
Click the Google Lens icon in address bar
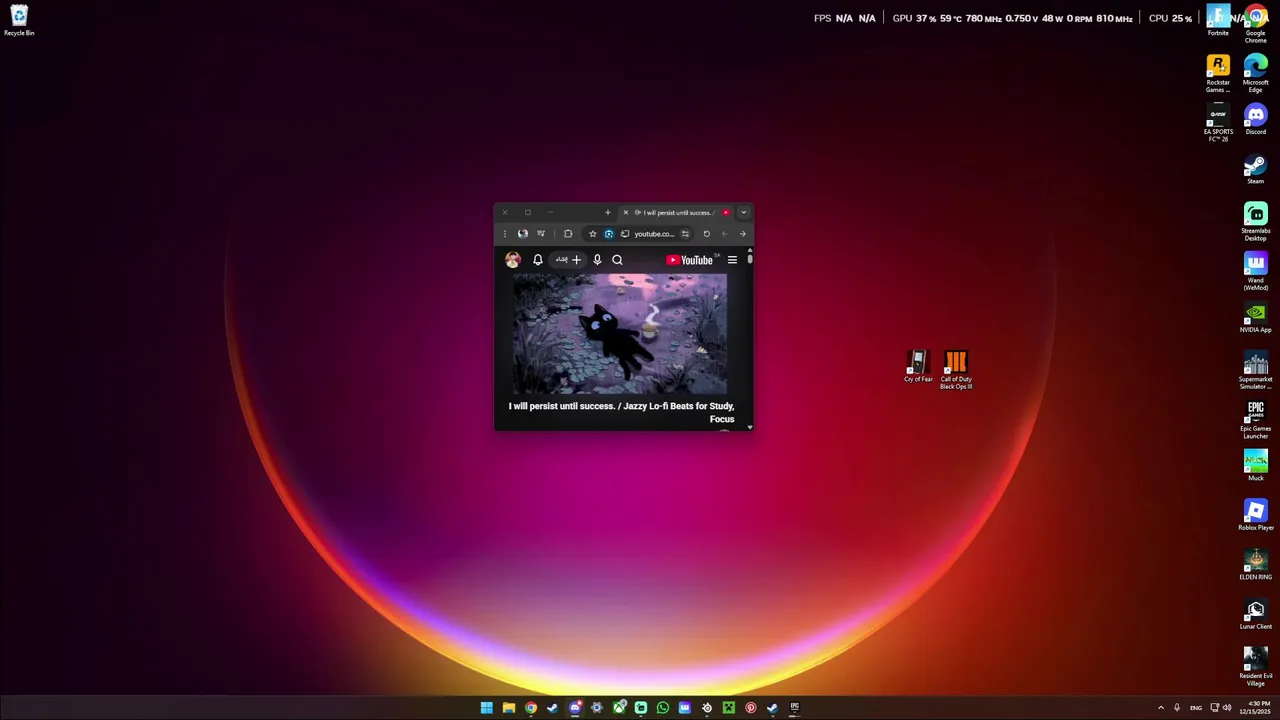608,234
